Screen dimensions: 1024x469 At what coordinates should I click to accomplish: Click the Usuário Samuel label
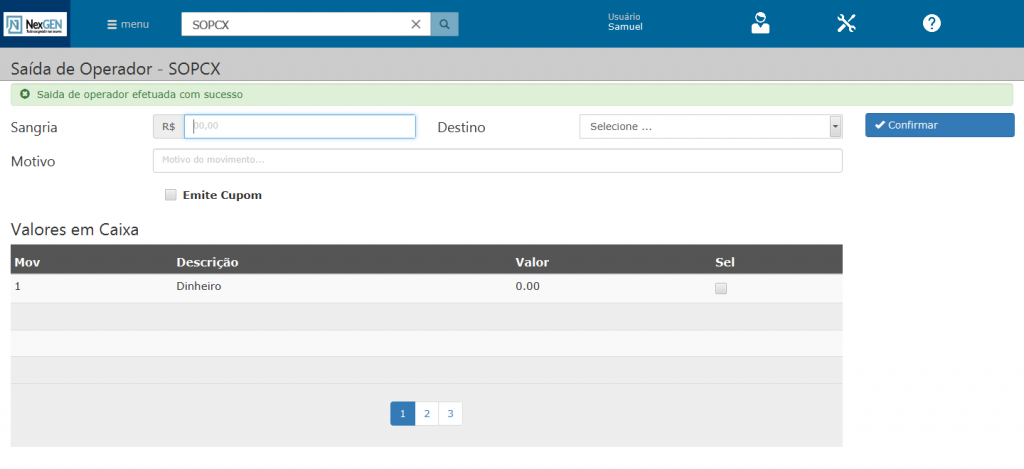pyautogui.click(x=625, y=22)
